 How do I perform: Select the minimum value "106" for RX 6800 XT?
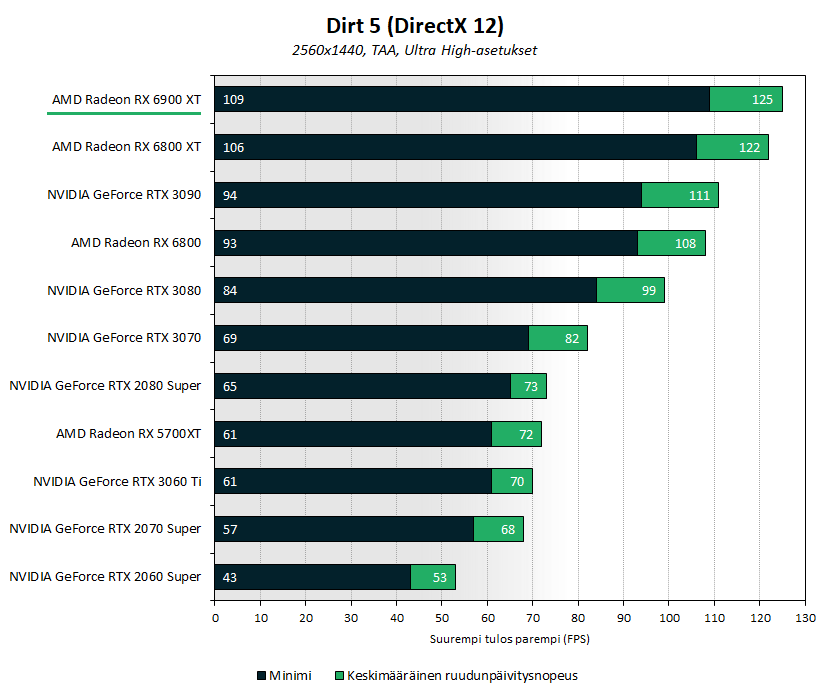pos(233,148)
